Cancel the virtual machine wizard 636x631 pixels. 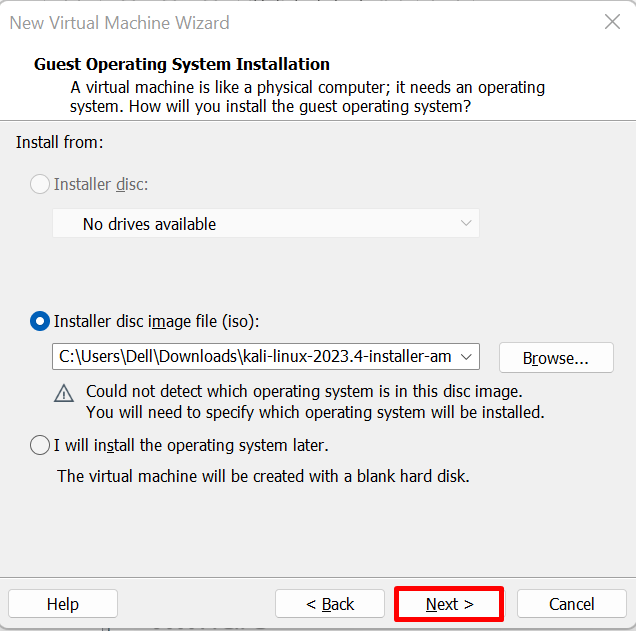(572, 604)
